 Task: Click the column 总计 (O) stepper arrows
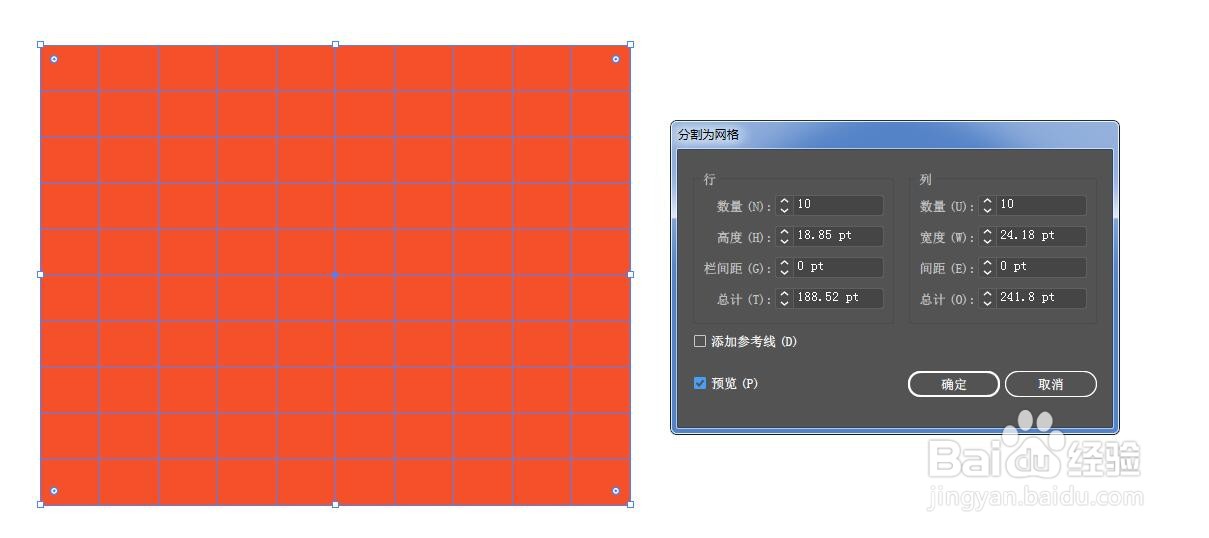pyautogui.click(x=987, y=298)
